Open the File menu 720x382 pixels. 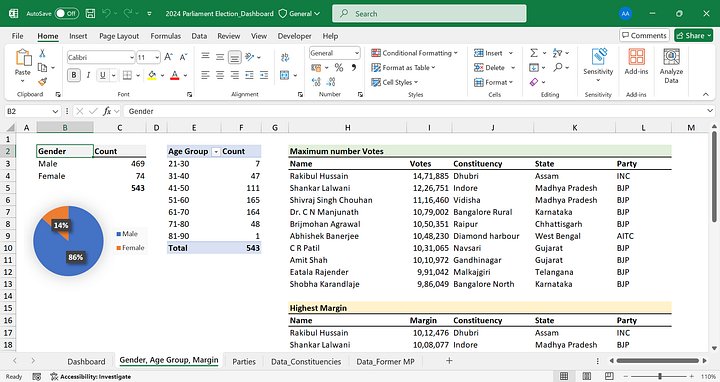[x=17, y=36]
